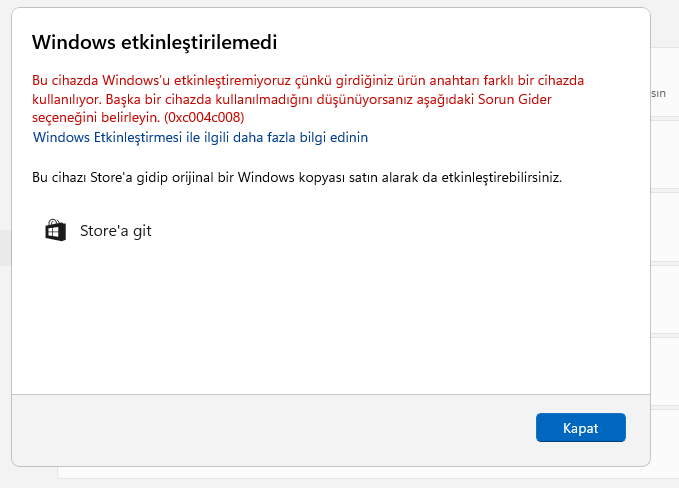Click "Bu cihazda" at the start of the red message
The width and height of the screenshot is (679, 488).
pos(65,81)
